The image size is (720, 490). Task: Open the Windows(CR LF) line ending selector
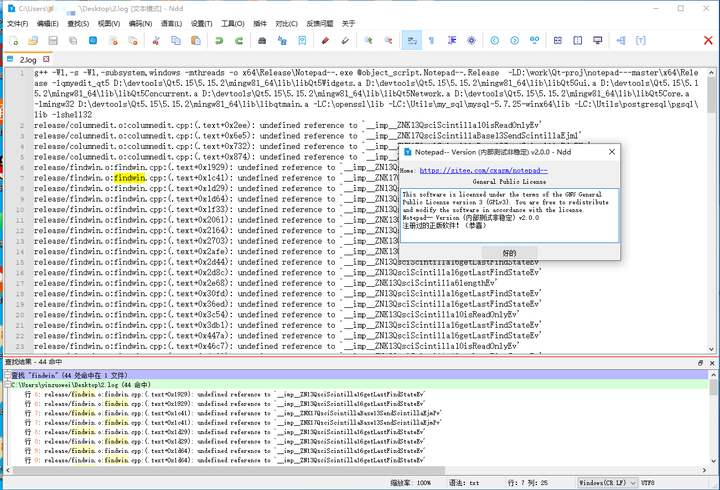click(606, 483)
